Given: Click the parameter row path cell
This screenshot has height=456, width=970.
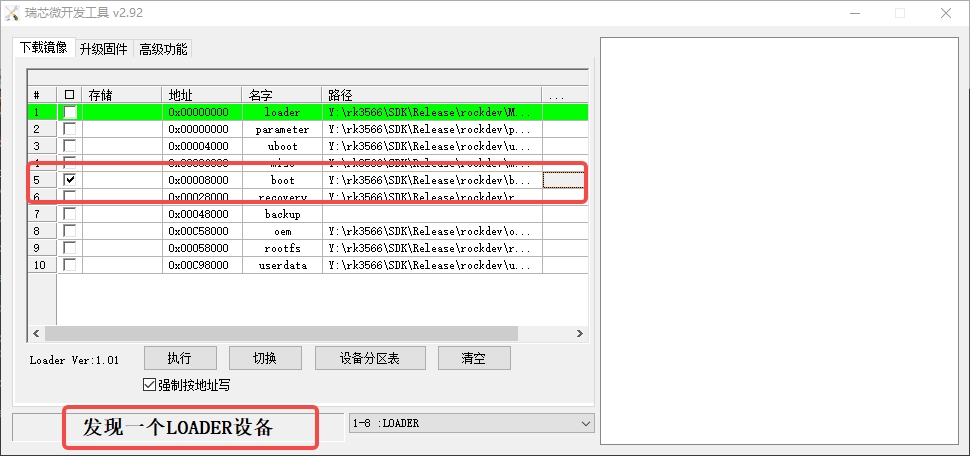Looking at the screenshot, I should click(432, 129).
